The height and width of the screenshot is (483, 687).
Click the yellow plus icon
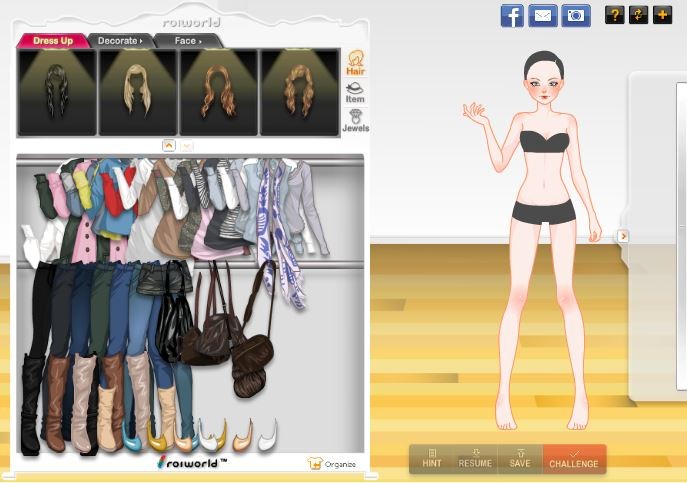pos(662,15)
